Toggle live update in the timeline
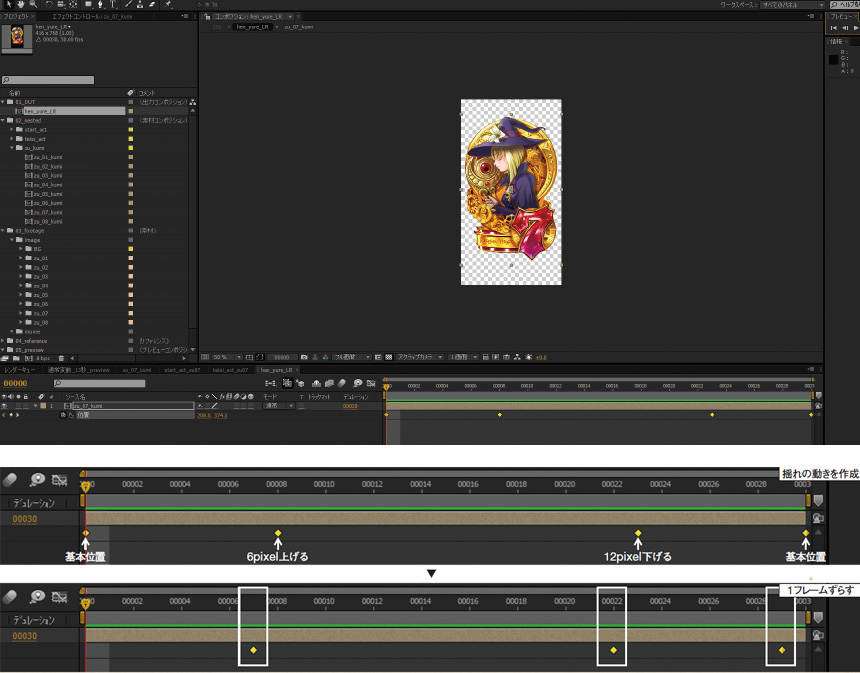The height and width of the screenshot is (673, 860). (287, 383)
